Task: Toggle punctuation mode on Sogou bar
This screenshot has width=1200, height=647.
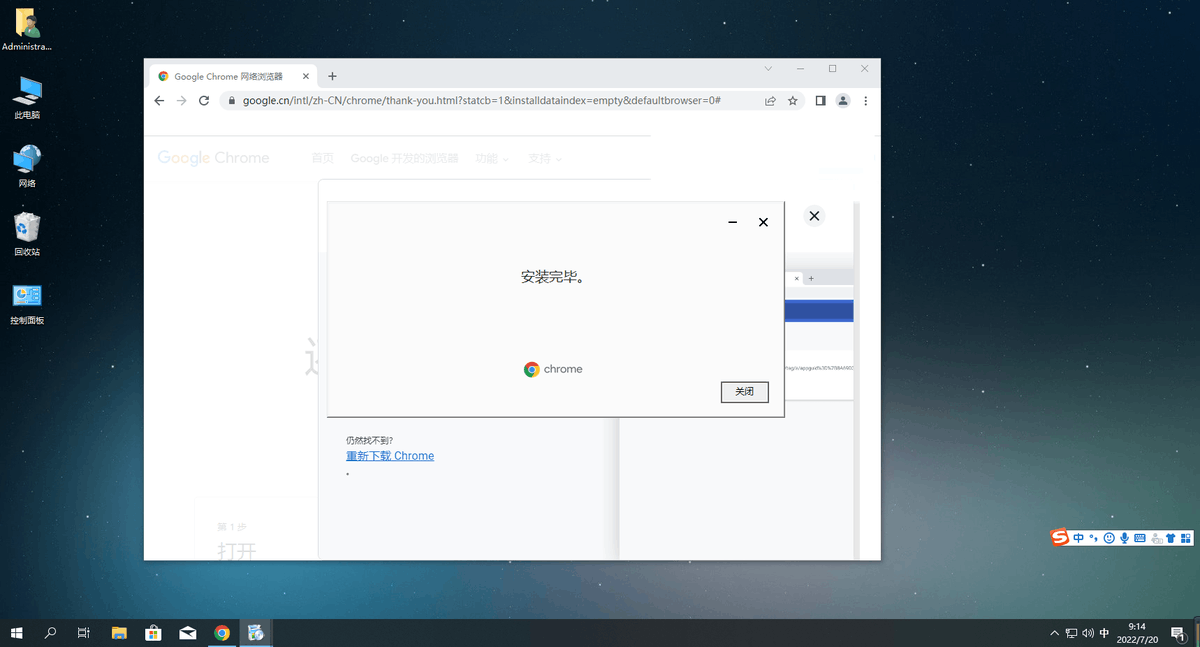Action: tap(1094, 538)
